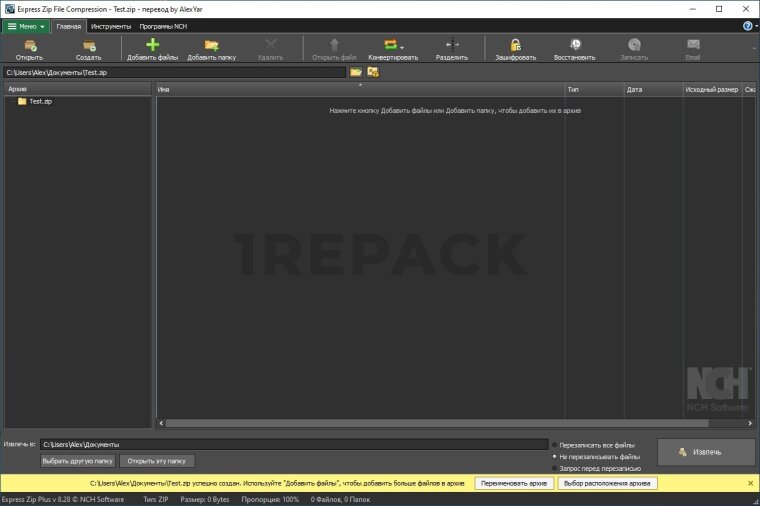The image size is (760, 506).
Task: Switch to the Программы NCH tab
Action: point(163,26)
